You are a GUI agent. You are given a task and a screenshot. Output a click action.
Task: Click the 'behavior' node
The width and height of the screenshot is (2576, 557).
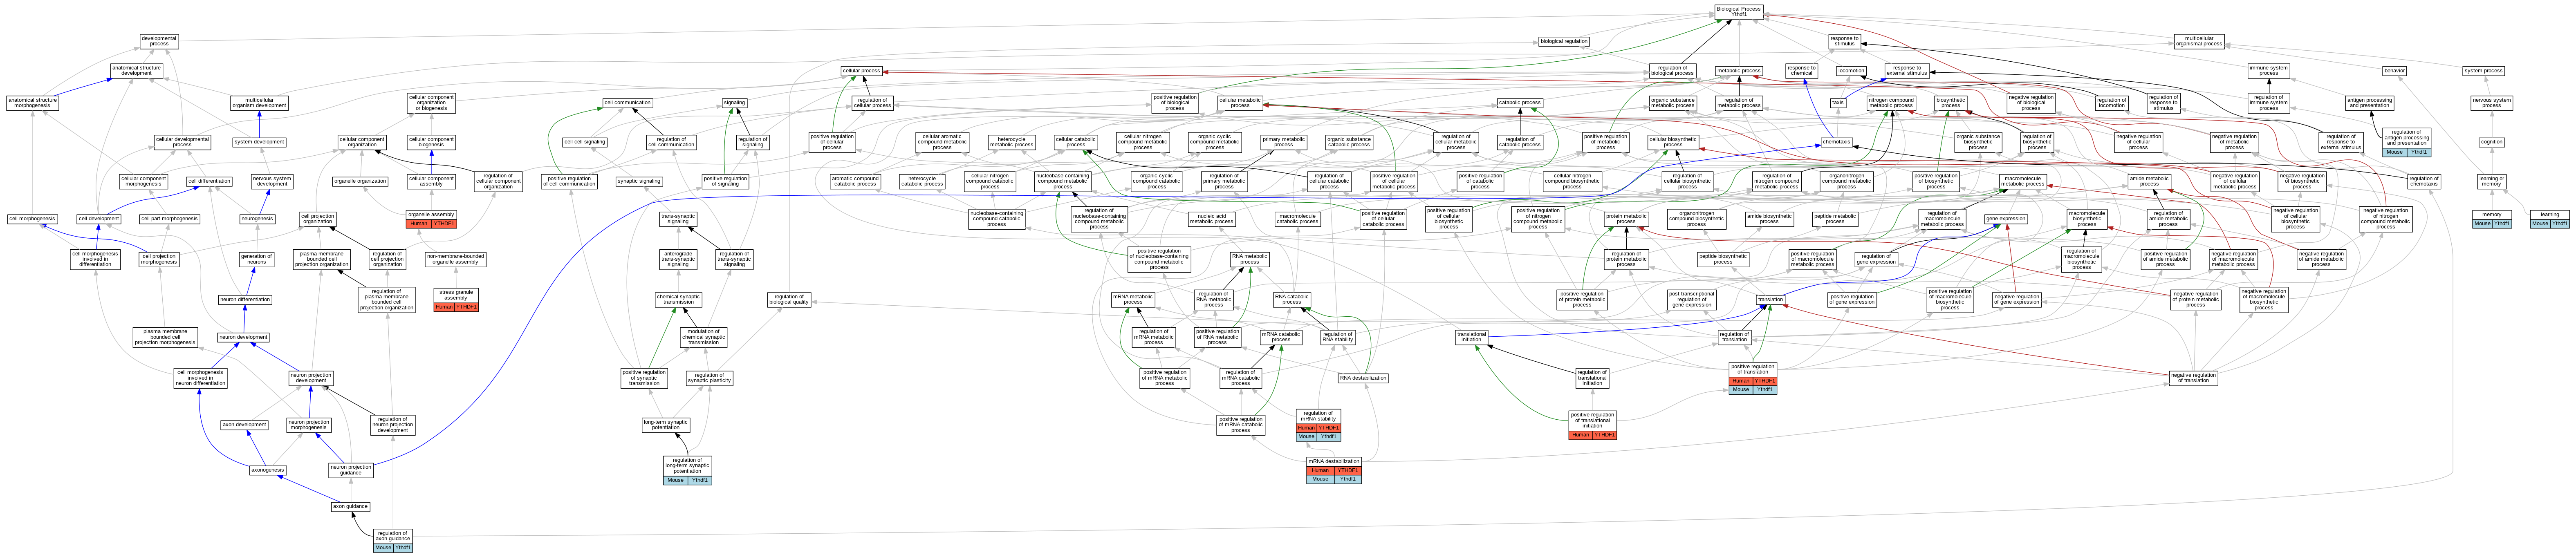click(x=2394, y=71)
